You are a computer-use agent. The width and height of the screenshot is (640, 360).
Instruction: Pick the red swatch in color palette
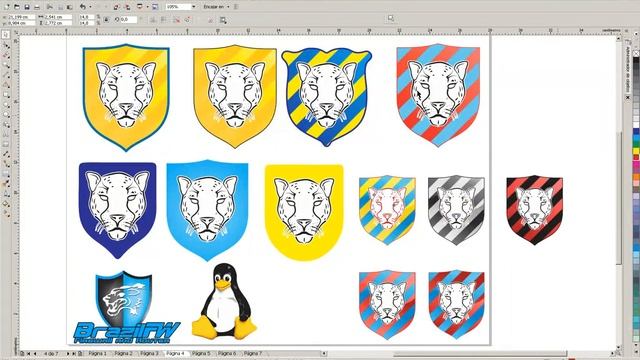pyautogui.click(x=636, y=157)
